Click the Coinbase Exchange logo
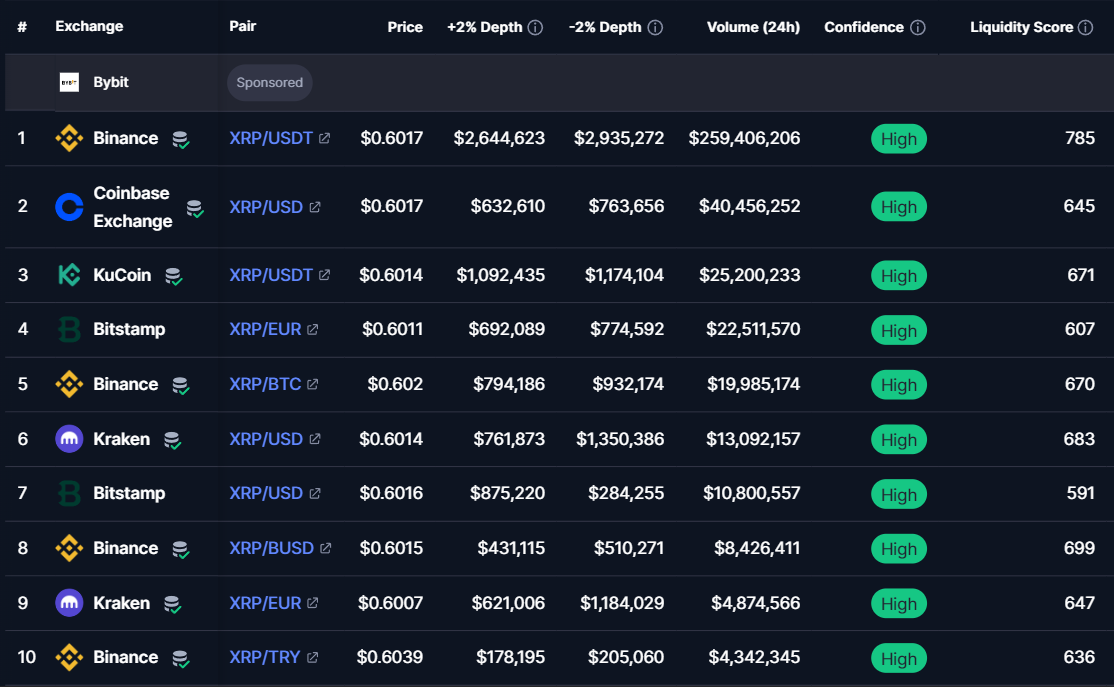Viewport: 1114px width, 687px height. click(x=69, y=207)
